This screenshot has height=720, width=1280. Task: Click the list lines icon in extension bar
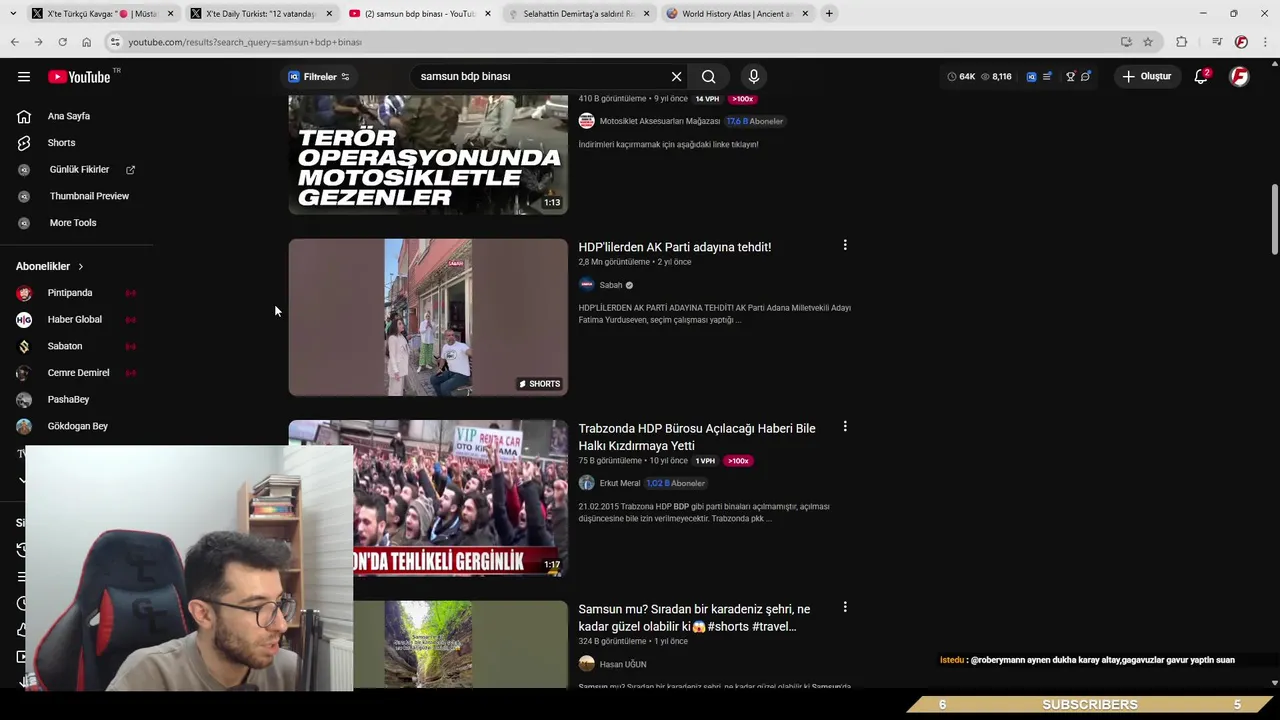[x=1047, y=77]
